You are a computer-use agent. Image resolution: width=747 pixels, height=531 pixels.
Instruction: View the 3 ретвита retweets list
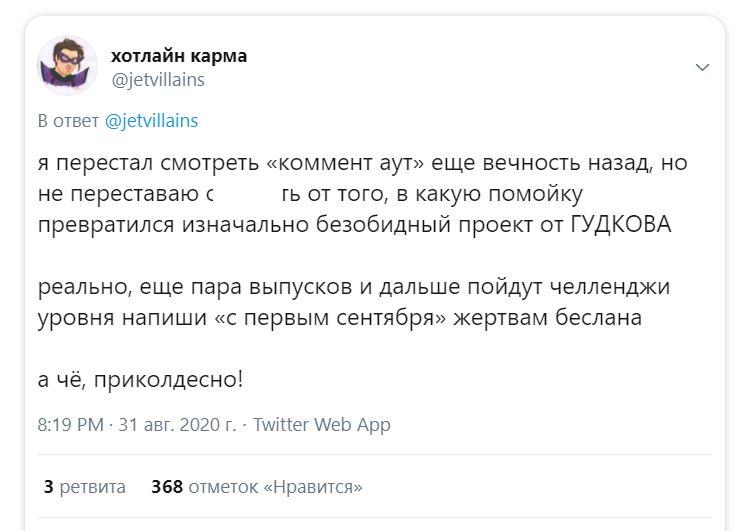[x=85, y=487]
